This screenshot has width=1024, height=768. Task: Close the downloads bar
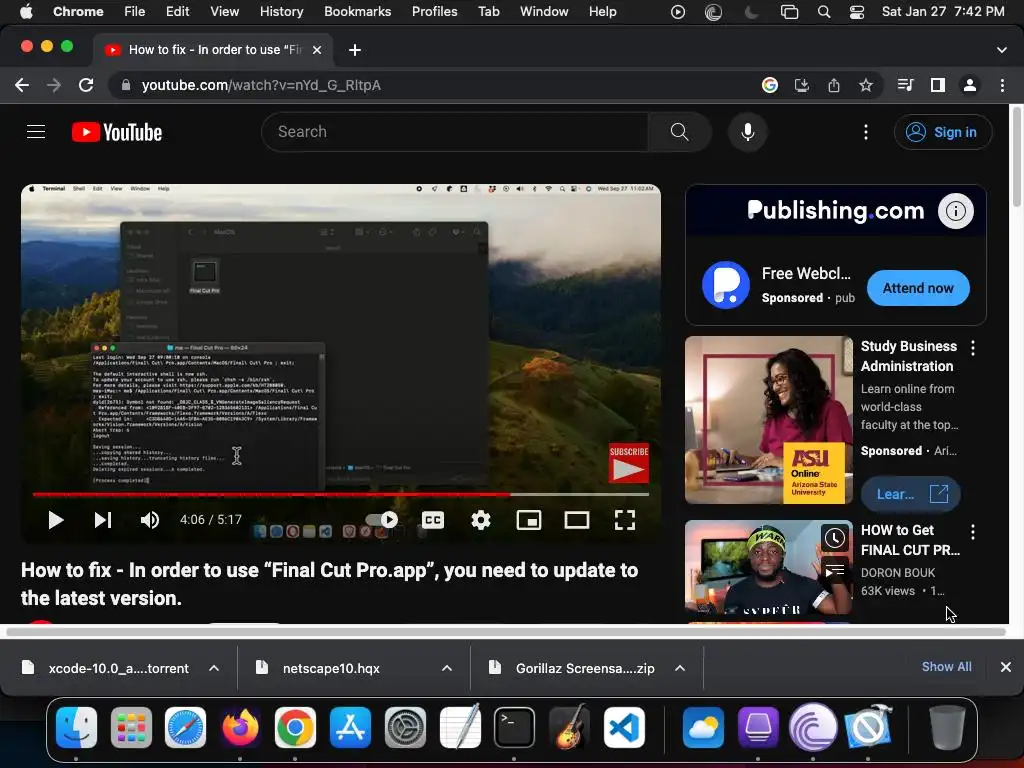pos(1006,667)
